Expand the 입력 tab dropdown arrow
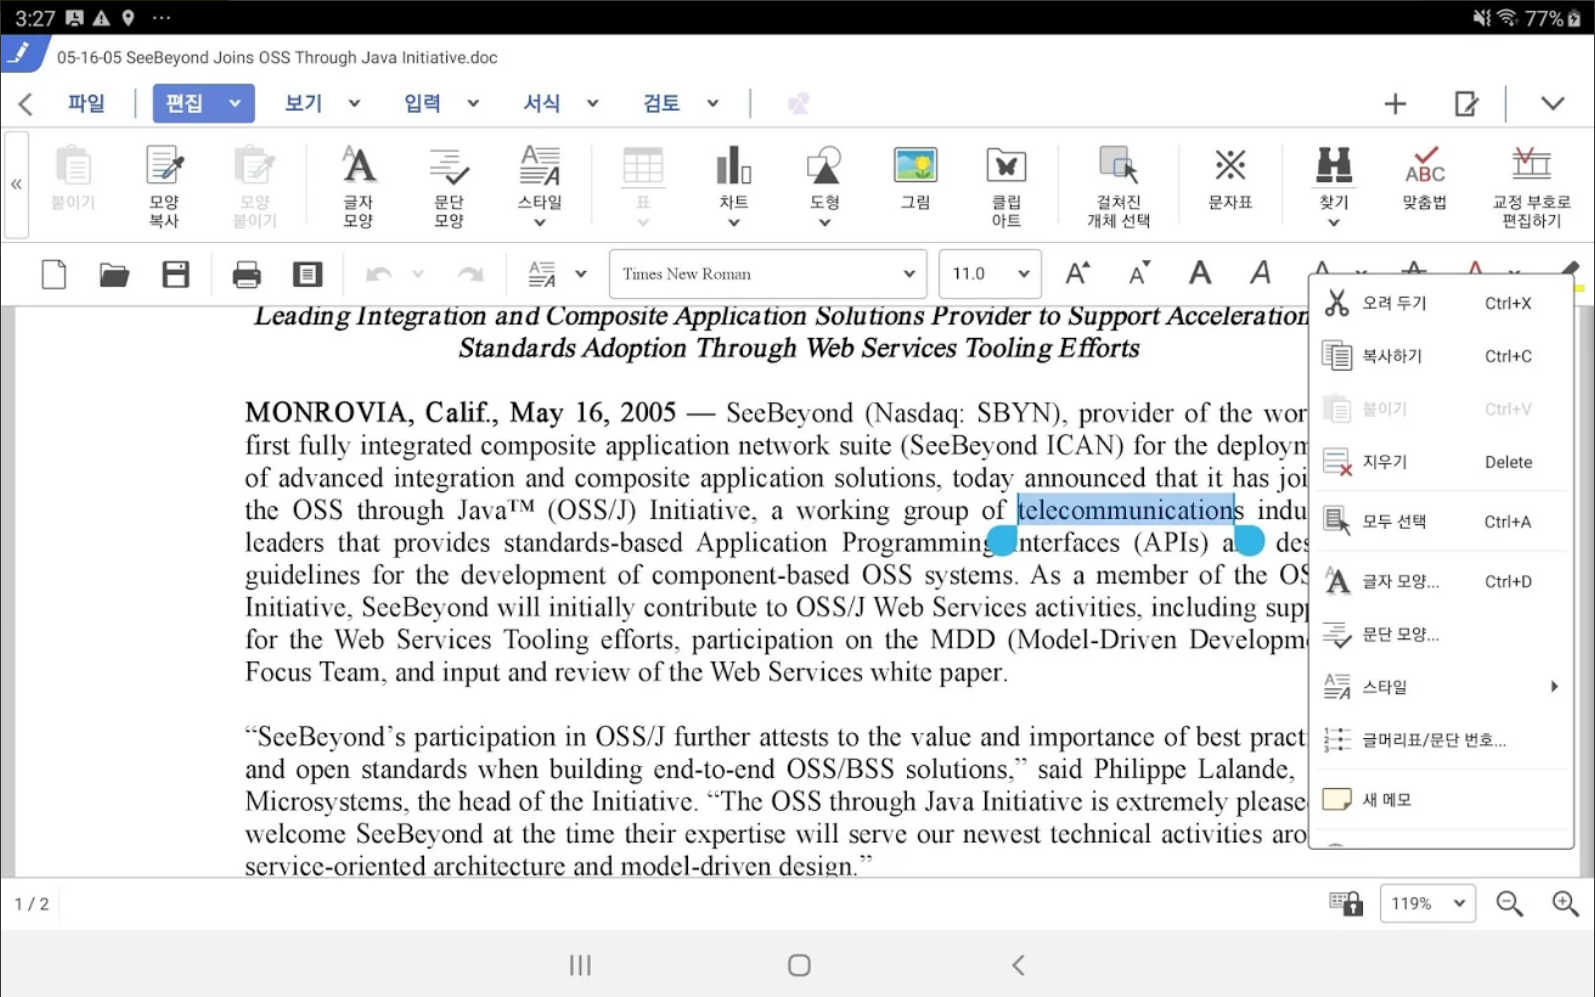 [x=473, y=103]
